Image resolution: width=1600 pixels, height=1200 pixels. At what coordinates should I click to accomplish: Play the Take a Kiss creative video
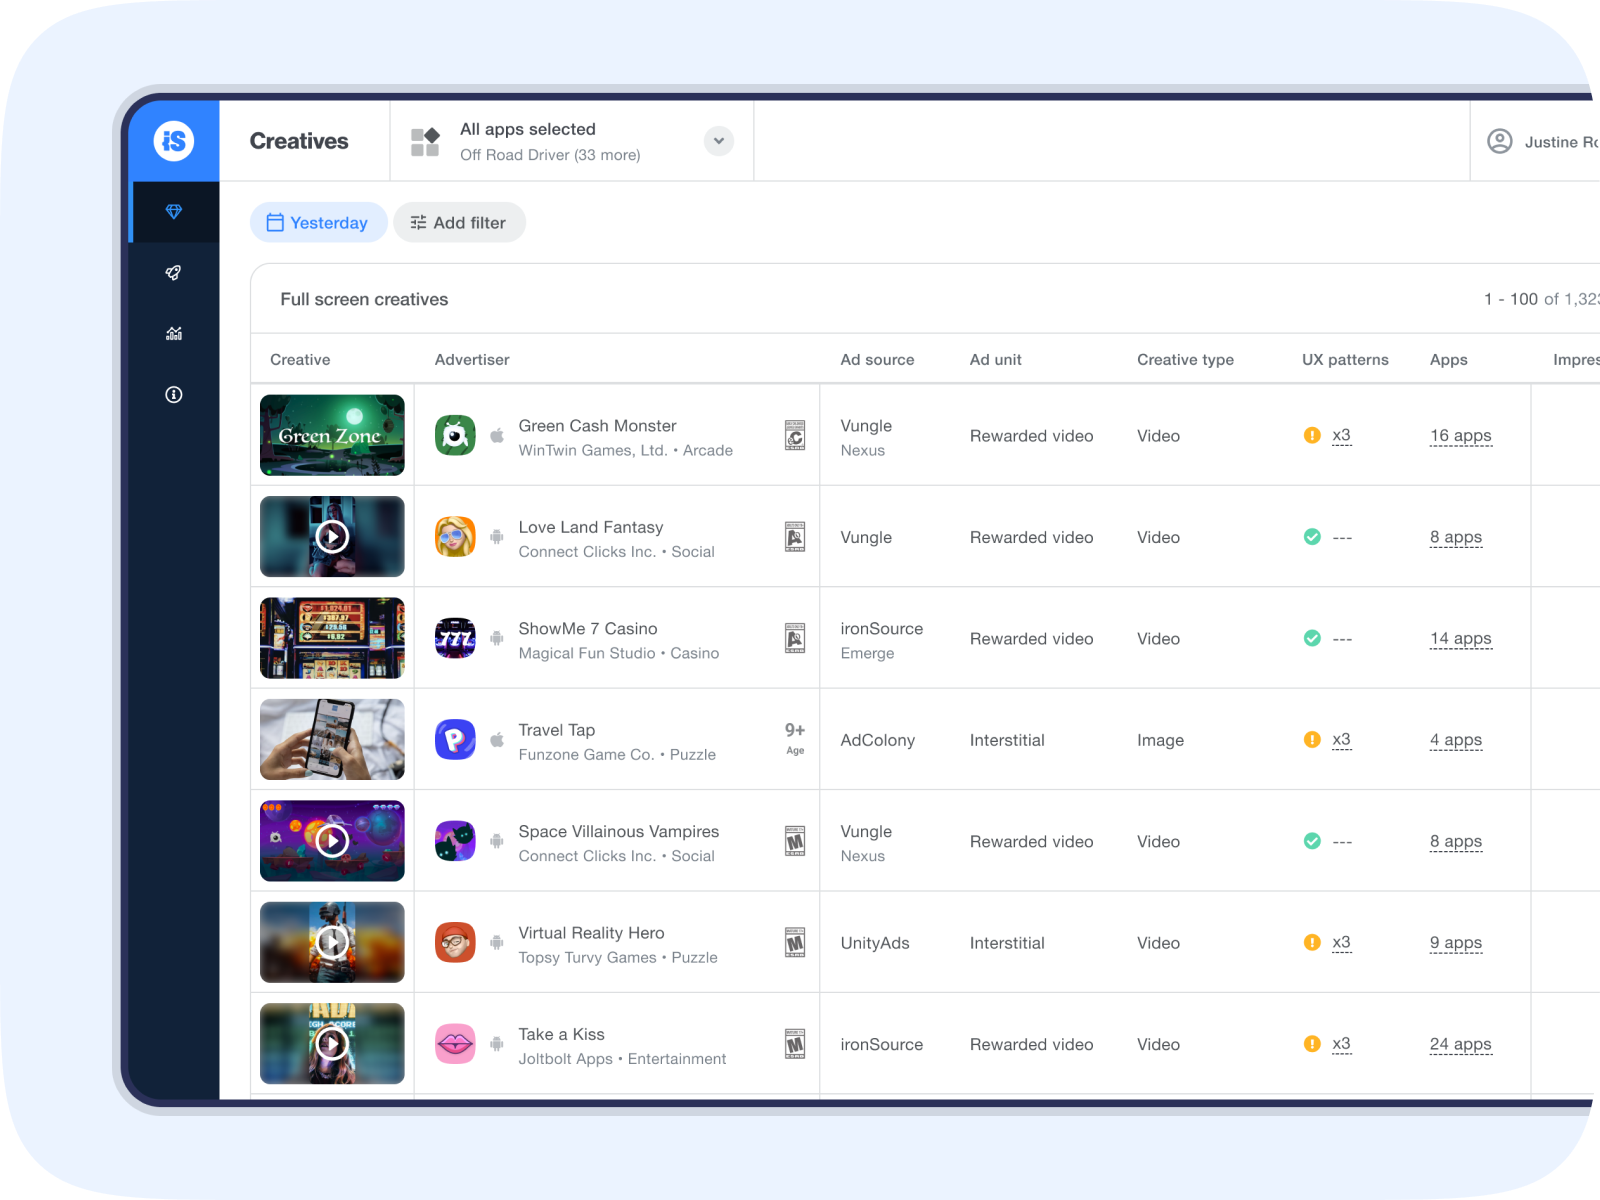332,1044
